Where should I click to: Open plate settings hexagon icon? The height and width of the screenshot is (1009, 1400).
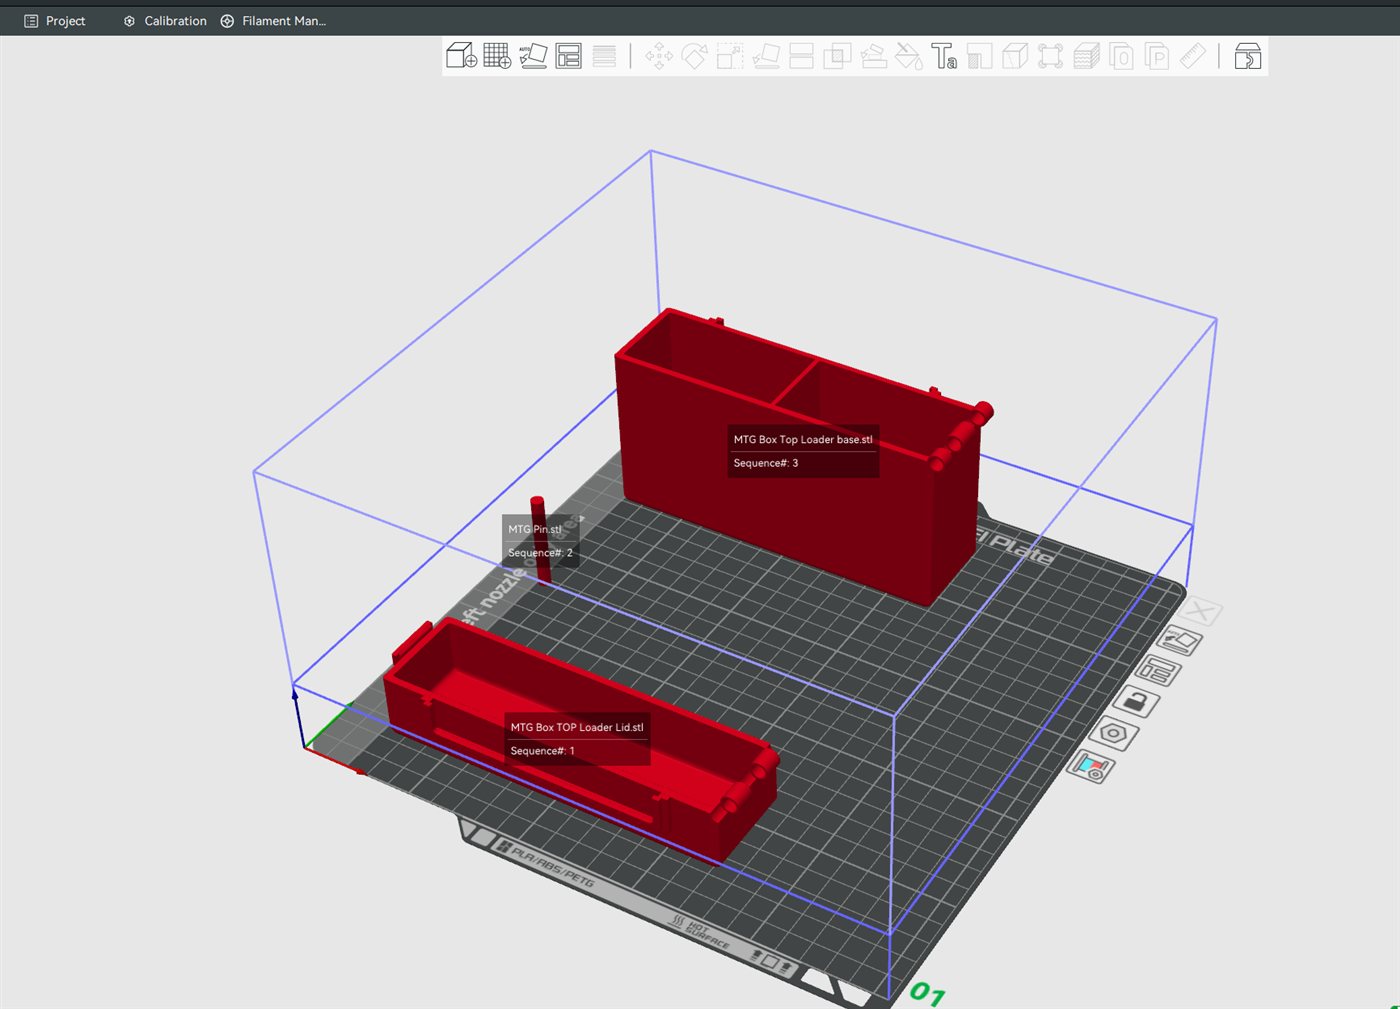(1113, 734)
